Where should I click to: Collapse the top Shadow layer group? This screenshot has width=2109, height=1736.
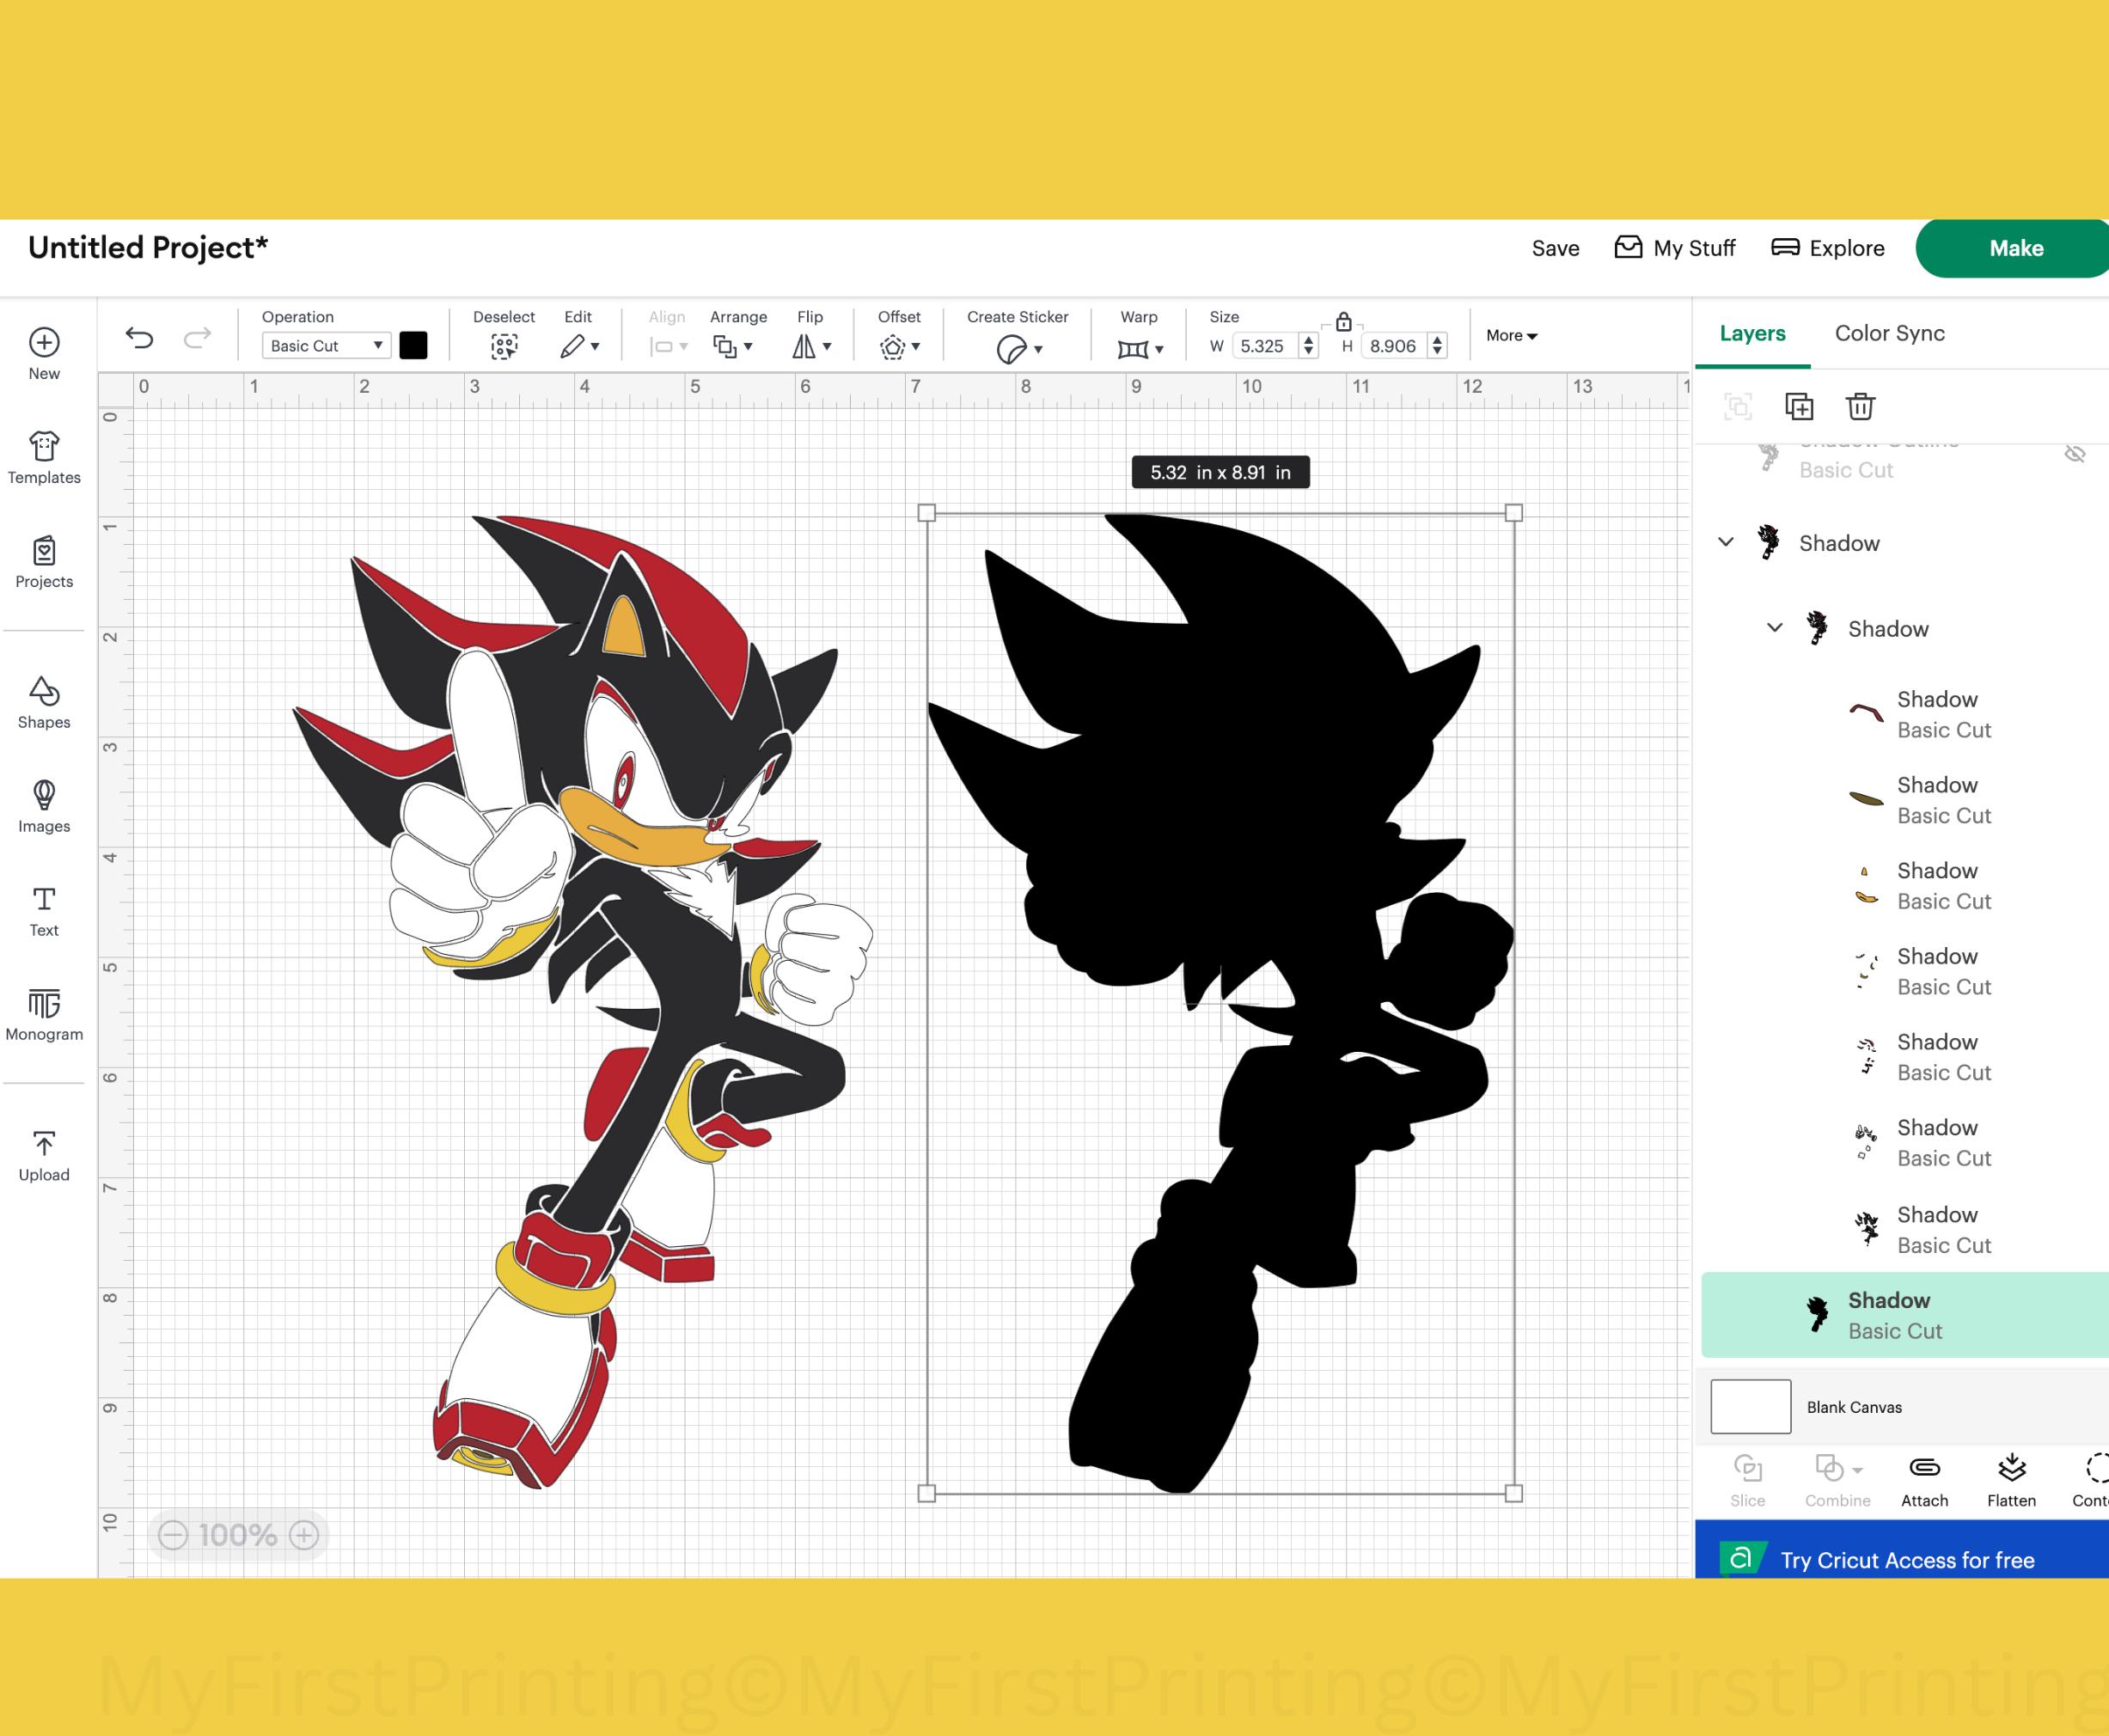[1726, 542]
